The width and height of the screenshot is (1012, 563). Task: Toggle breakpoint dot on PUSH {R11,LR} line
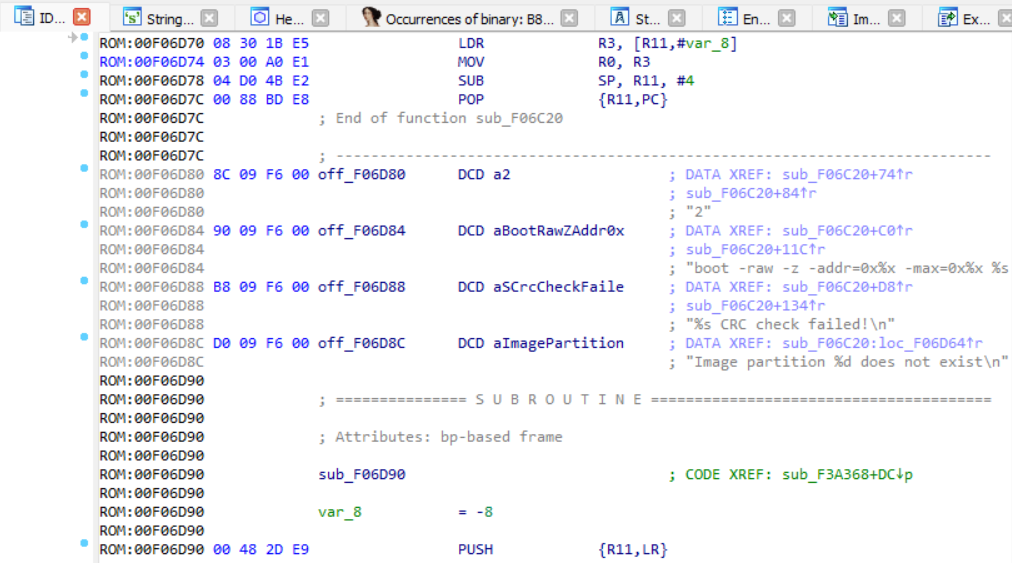(x=84, y=543)
